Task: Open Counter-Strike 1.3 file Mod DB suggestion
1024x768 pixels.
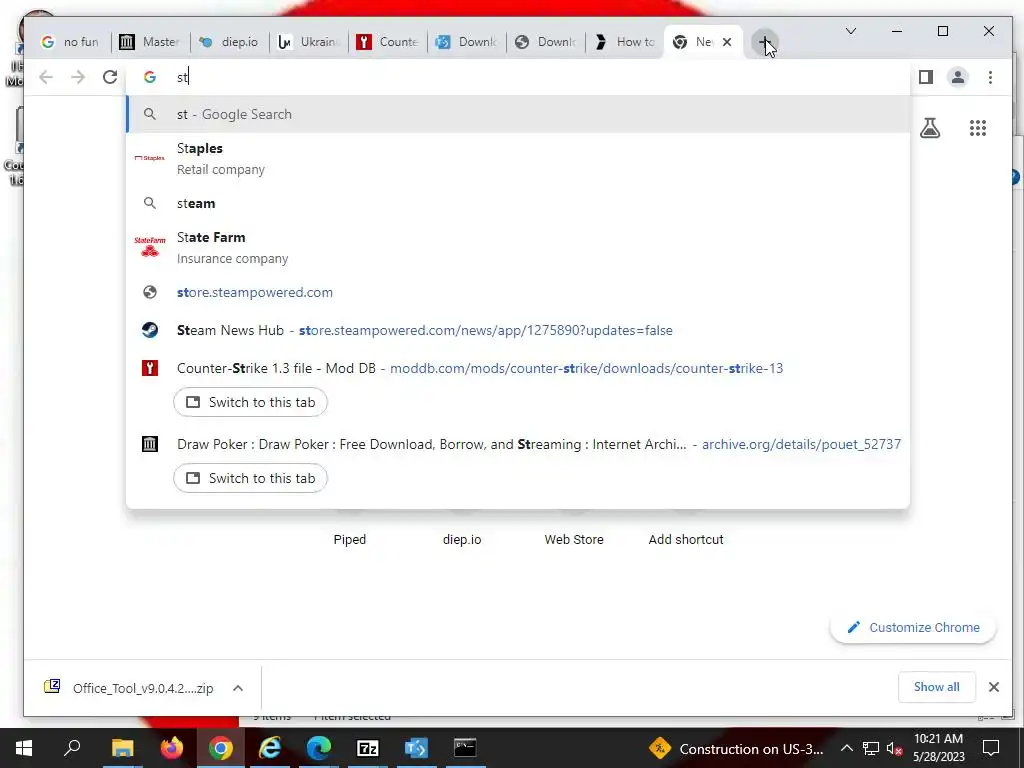Action: click(518, 368)
